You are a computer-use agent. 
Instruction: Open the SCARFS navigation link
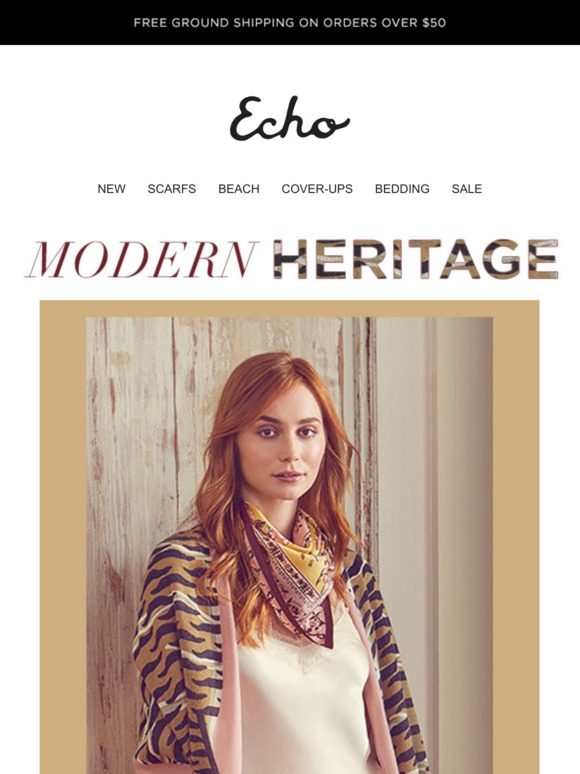pos(172,189)
